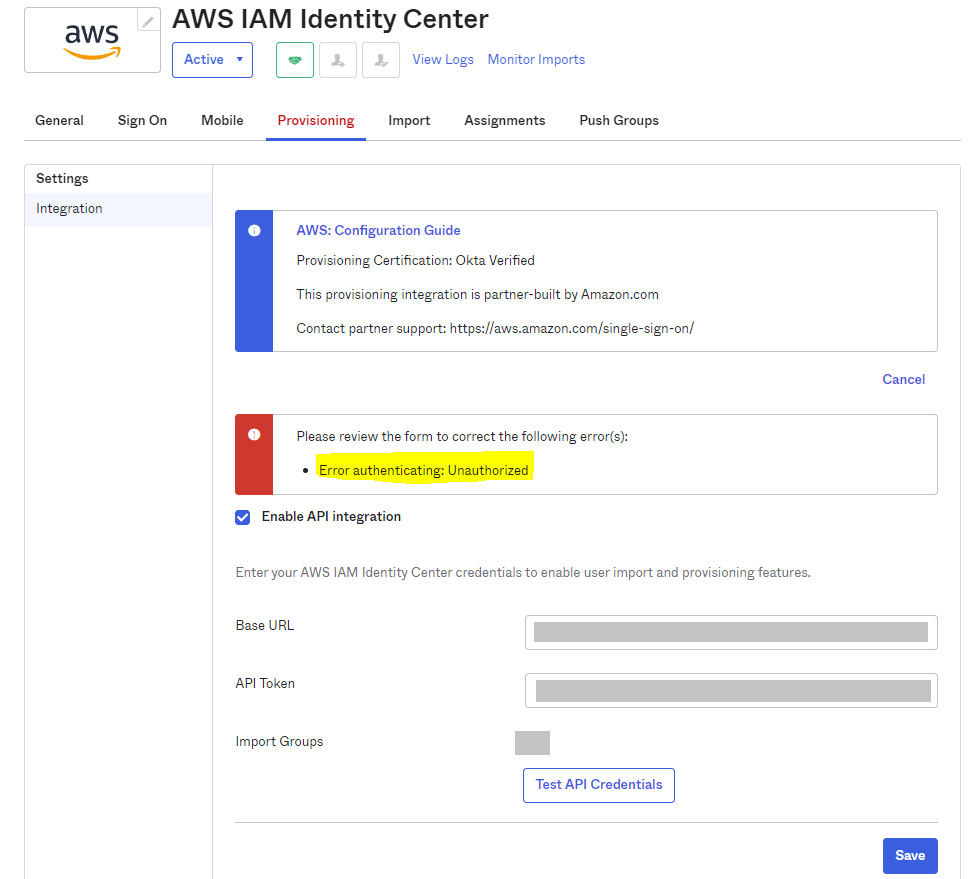Open the Sign On tab
Image resolution: width=972 pixels, height=879 pixels.
point(142,120)
